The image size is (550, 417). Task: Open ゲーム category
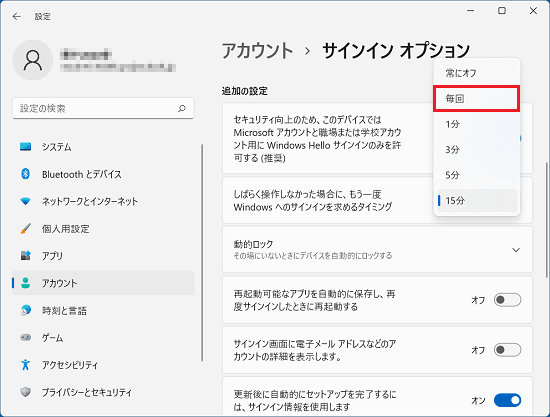103,338
